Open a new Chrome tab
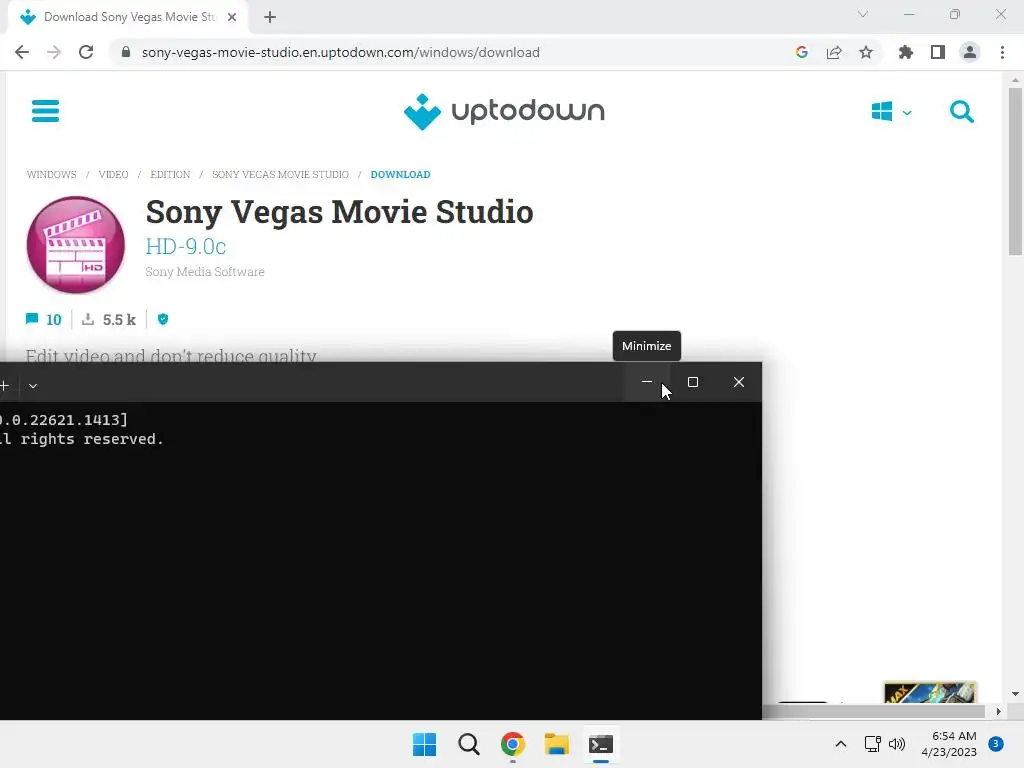Screen dimensions: 1024x768 point(270,17)
